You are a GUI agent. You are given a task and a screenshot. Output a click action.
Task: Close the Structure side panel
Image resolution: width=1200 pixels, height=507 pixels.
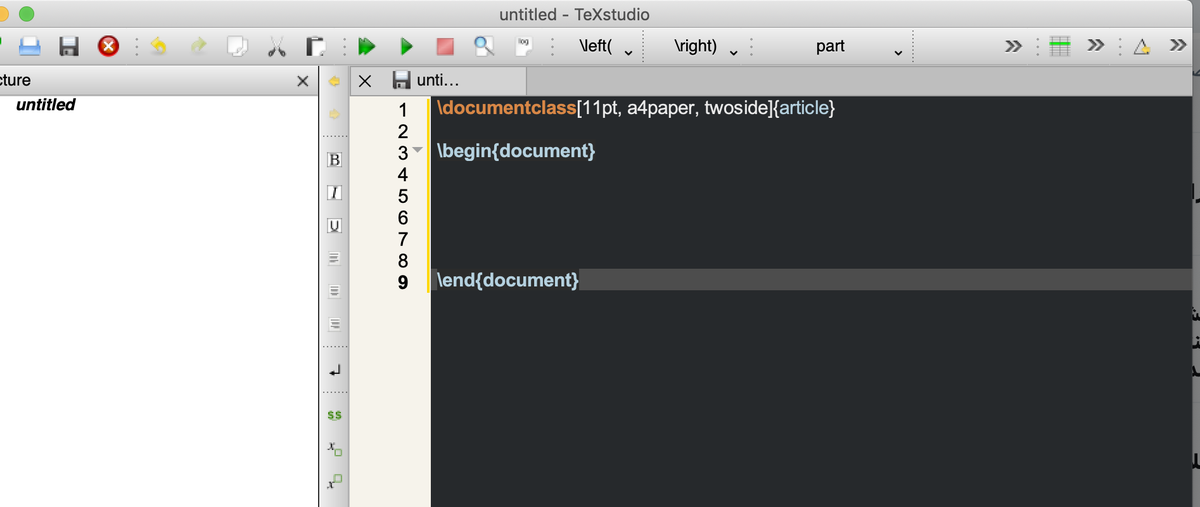[x=303, y=80]
